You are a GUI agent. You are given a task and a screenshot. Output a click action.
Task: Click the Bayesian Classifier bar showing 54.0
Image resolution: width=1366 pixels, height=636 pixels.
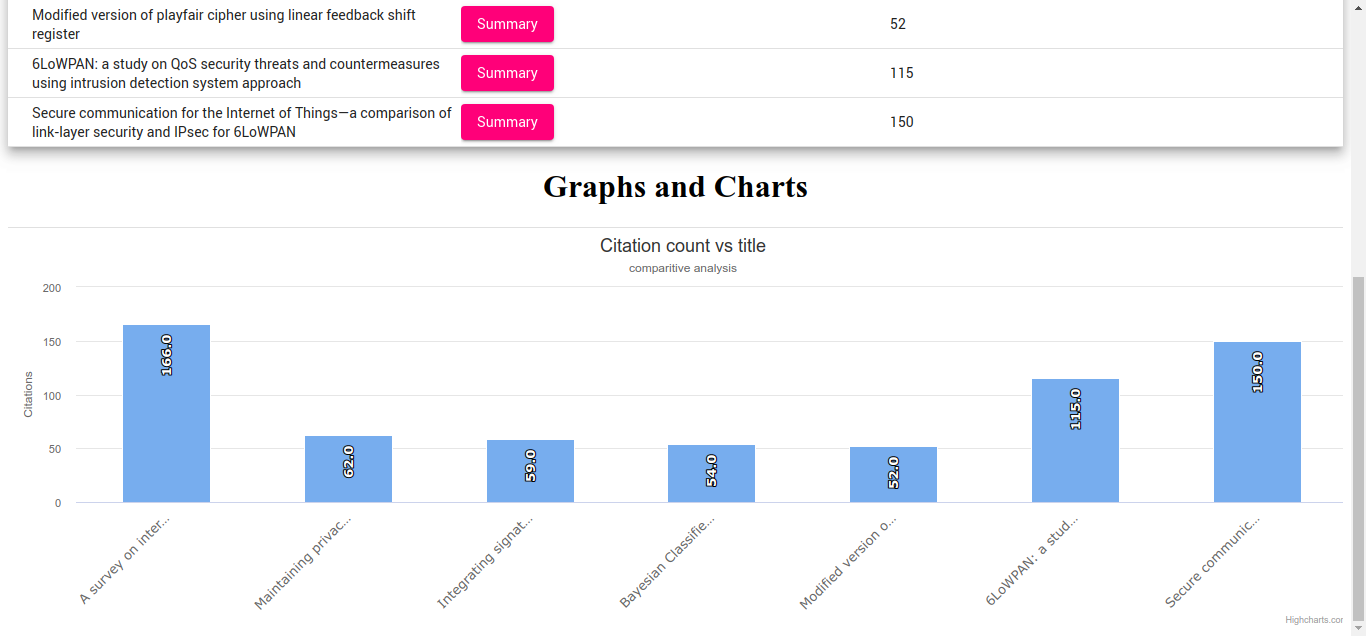coord(712,472)
